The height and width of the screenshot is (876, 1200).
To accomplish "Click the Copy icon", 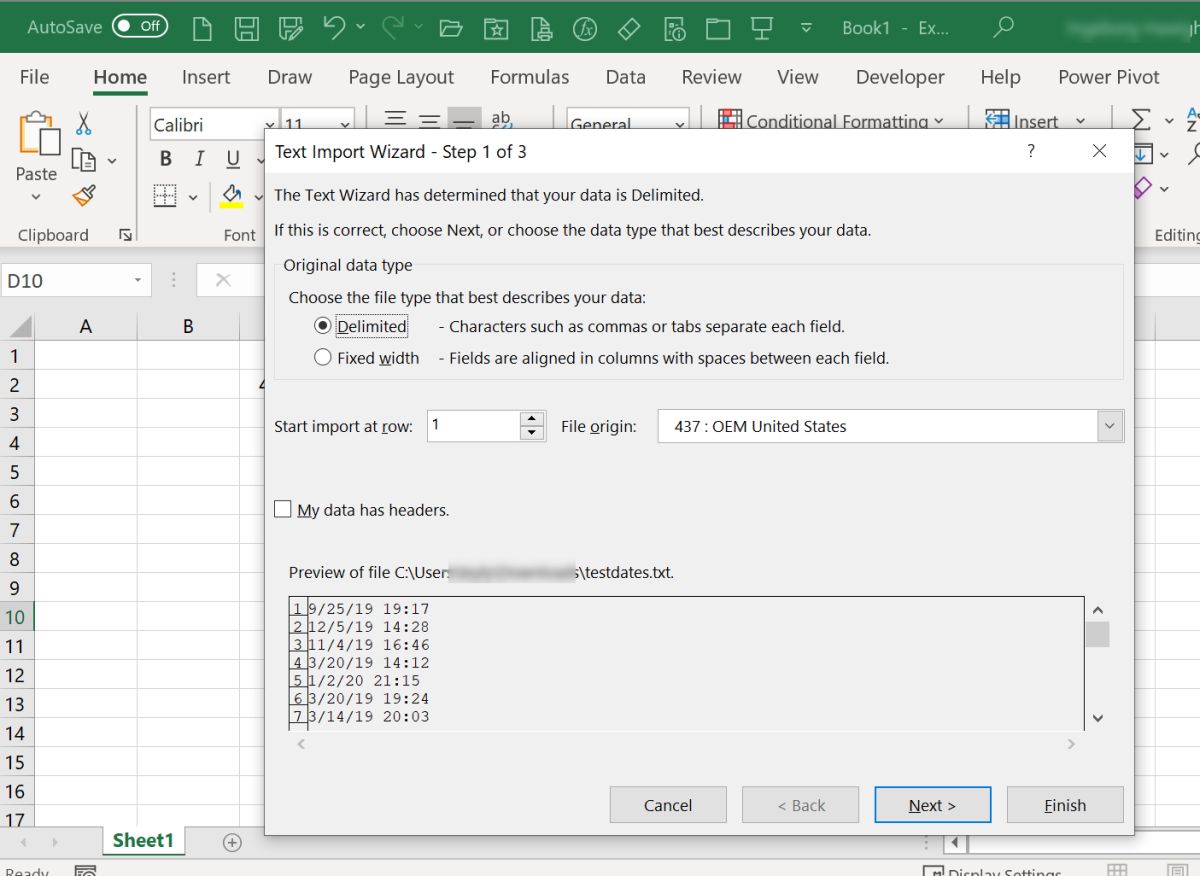I will (x=84, y=160).
